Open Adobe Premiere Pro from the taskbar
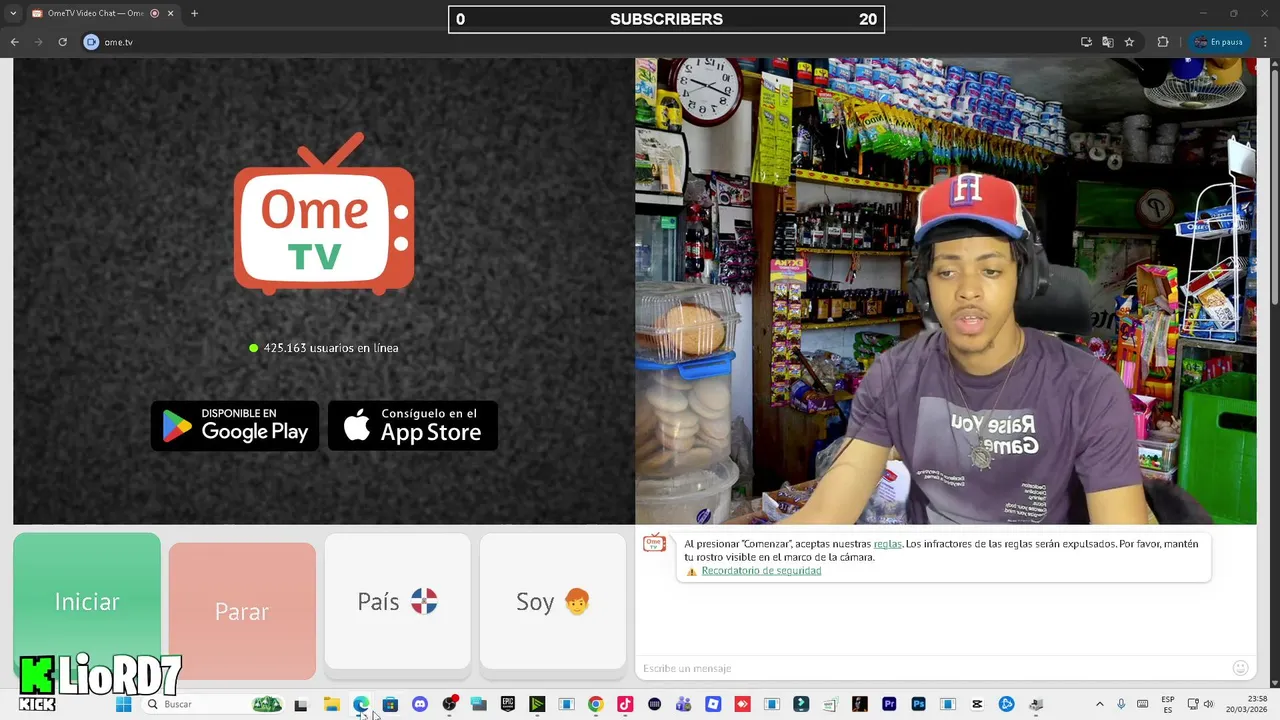Screen dimensions: 1280x720 (x=889, y=704)
